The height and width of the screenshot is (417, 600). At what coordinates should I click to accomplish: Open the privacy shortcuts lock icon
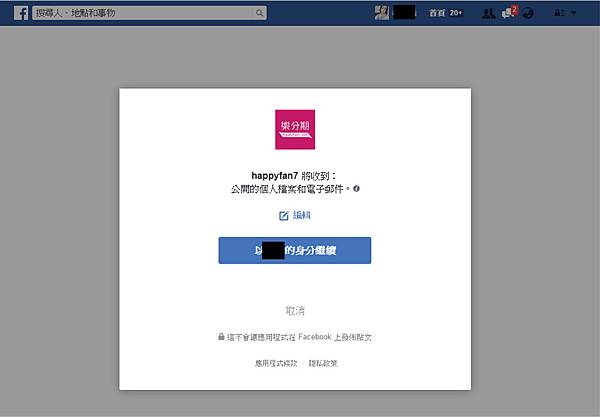tap(559, 13)
